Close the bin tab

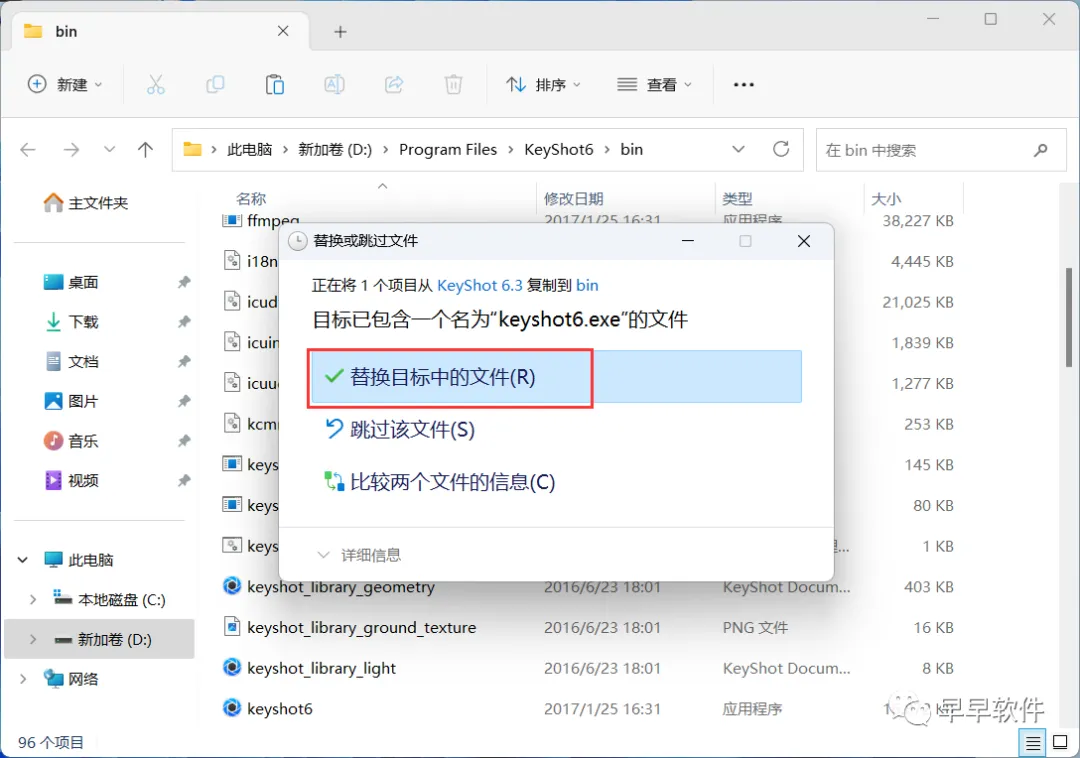(x=283, y=31)
